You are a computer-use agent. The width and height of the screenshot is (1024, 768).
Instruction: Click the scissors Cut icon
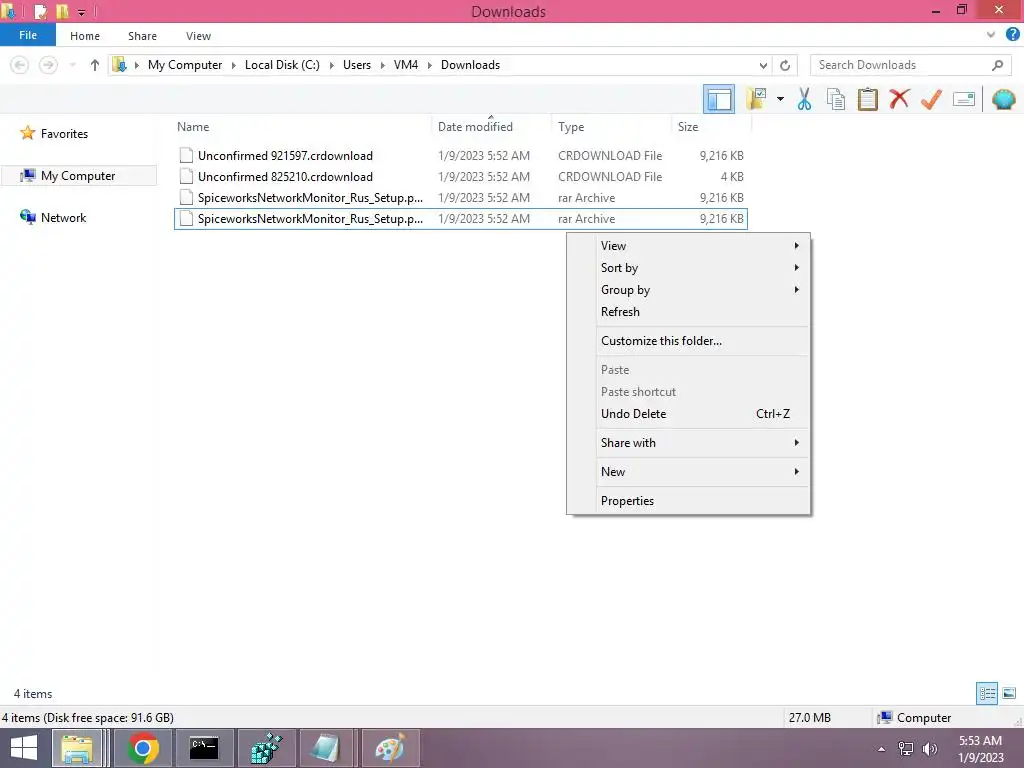pos(804,99)
